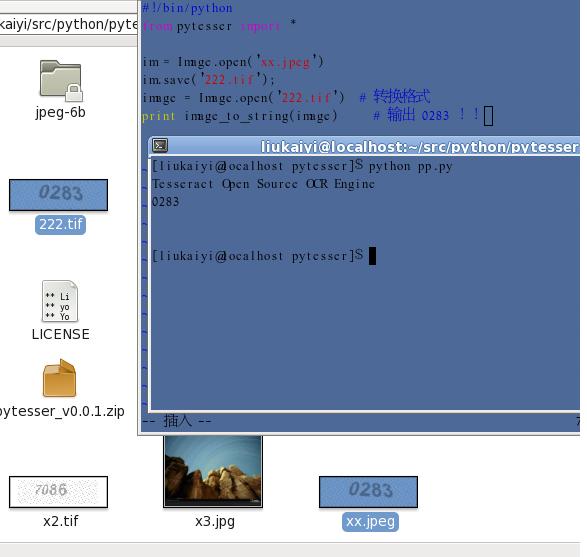The width and height of the screenshot is (587, 557).
Task: Select the jpeg-6b locked folder icon
Action: [x=61, y=80]
